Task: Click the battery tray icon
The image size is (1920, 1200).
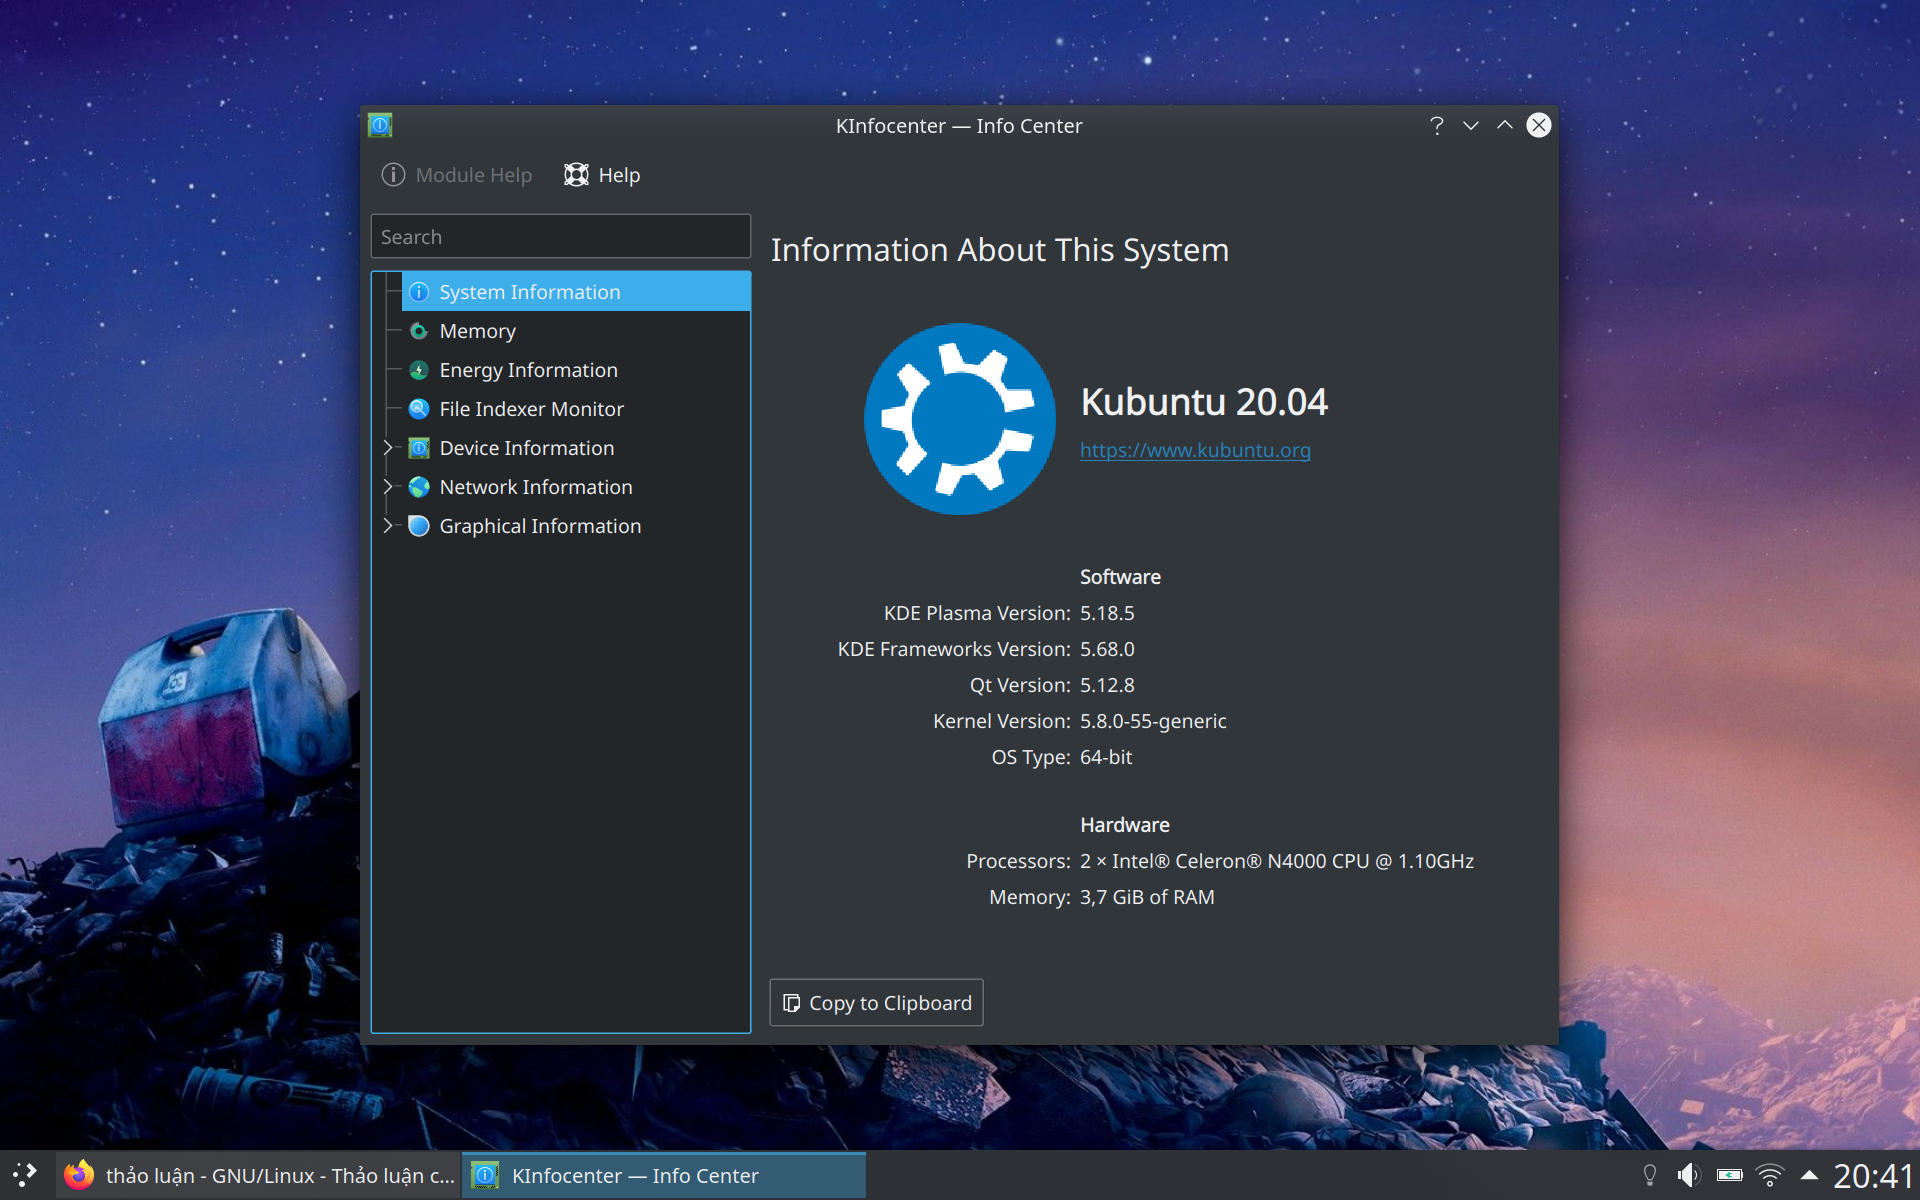Action: pyautogui.click(x=1730, y=1175)
